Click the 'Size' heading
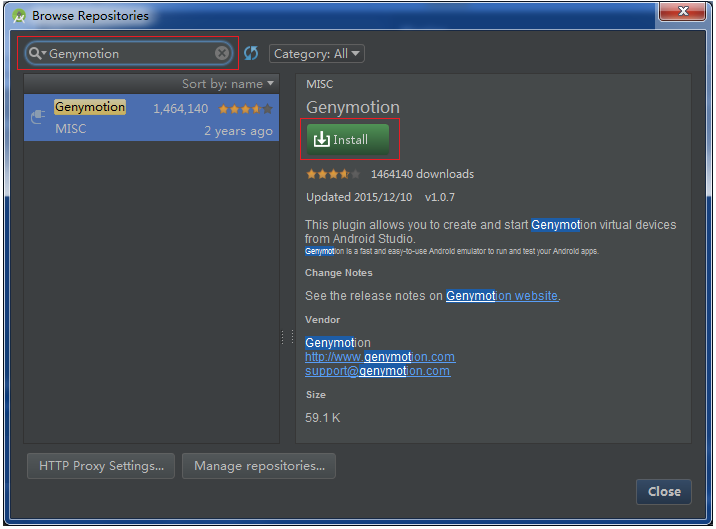The image size is (716, 529). 316,395
